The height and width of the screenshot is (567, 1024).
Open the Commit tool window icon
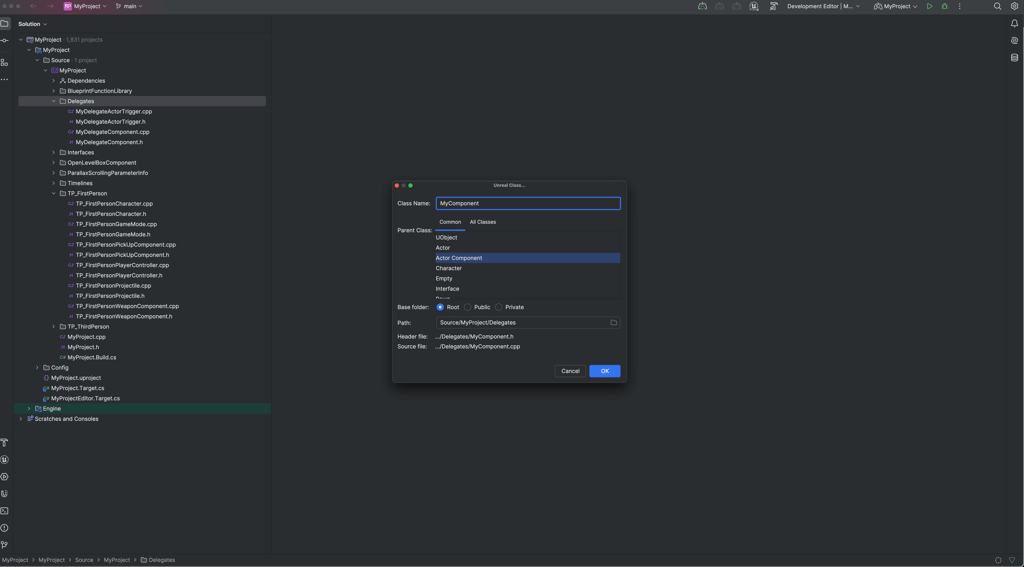click(5, 40)
